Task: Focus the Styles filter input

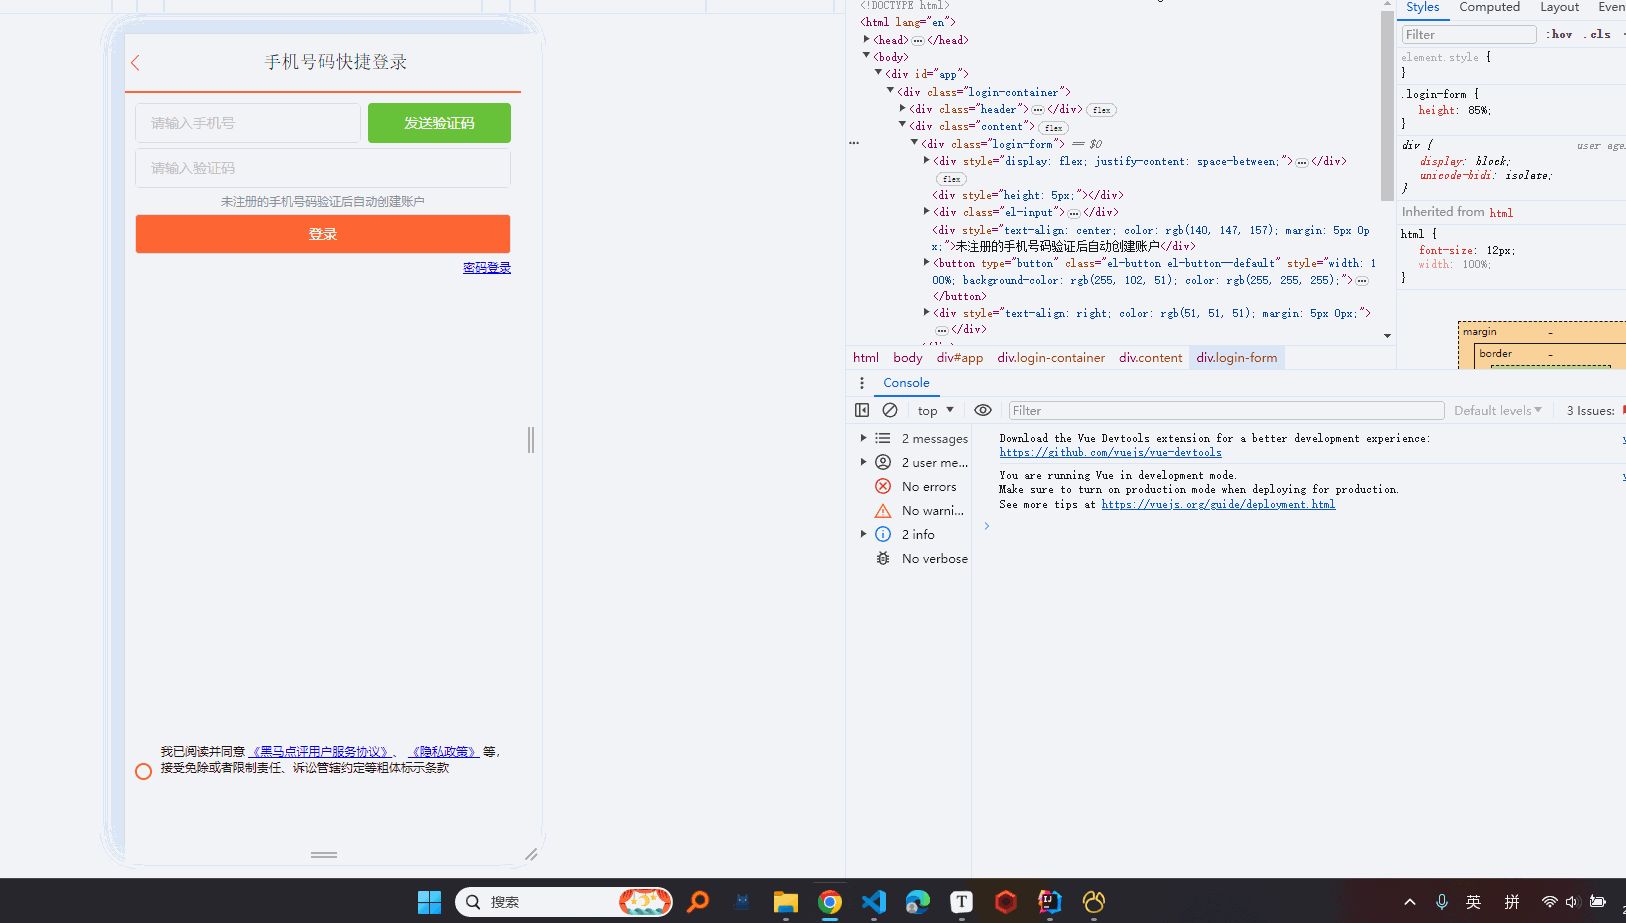Action: point(1468,34)
